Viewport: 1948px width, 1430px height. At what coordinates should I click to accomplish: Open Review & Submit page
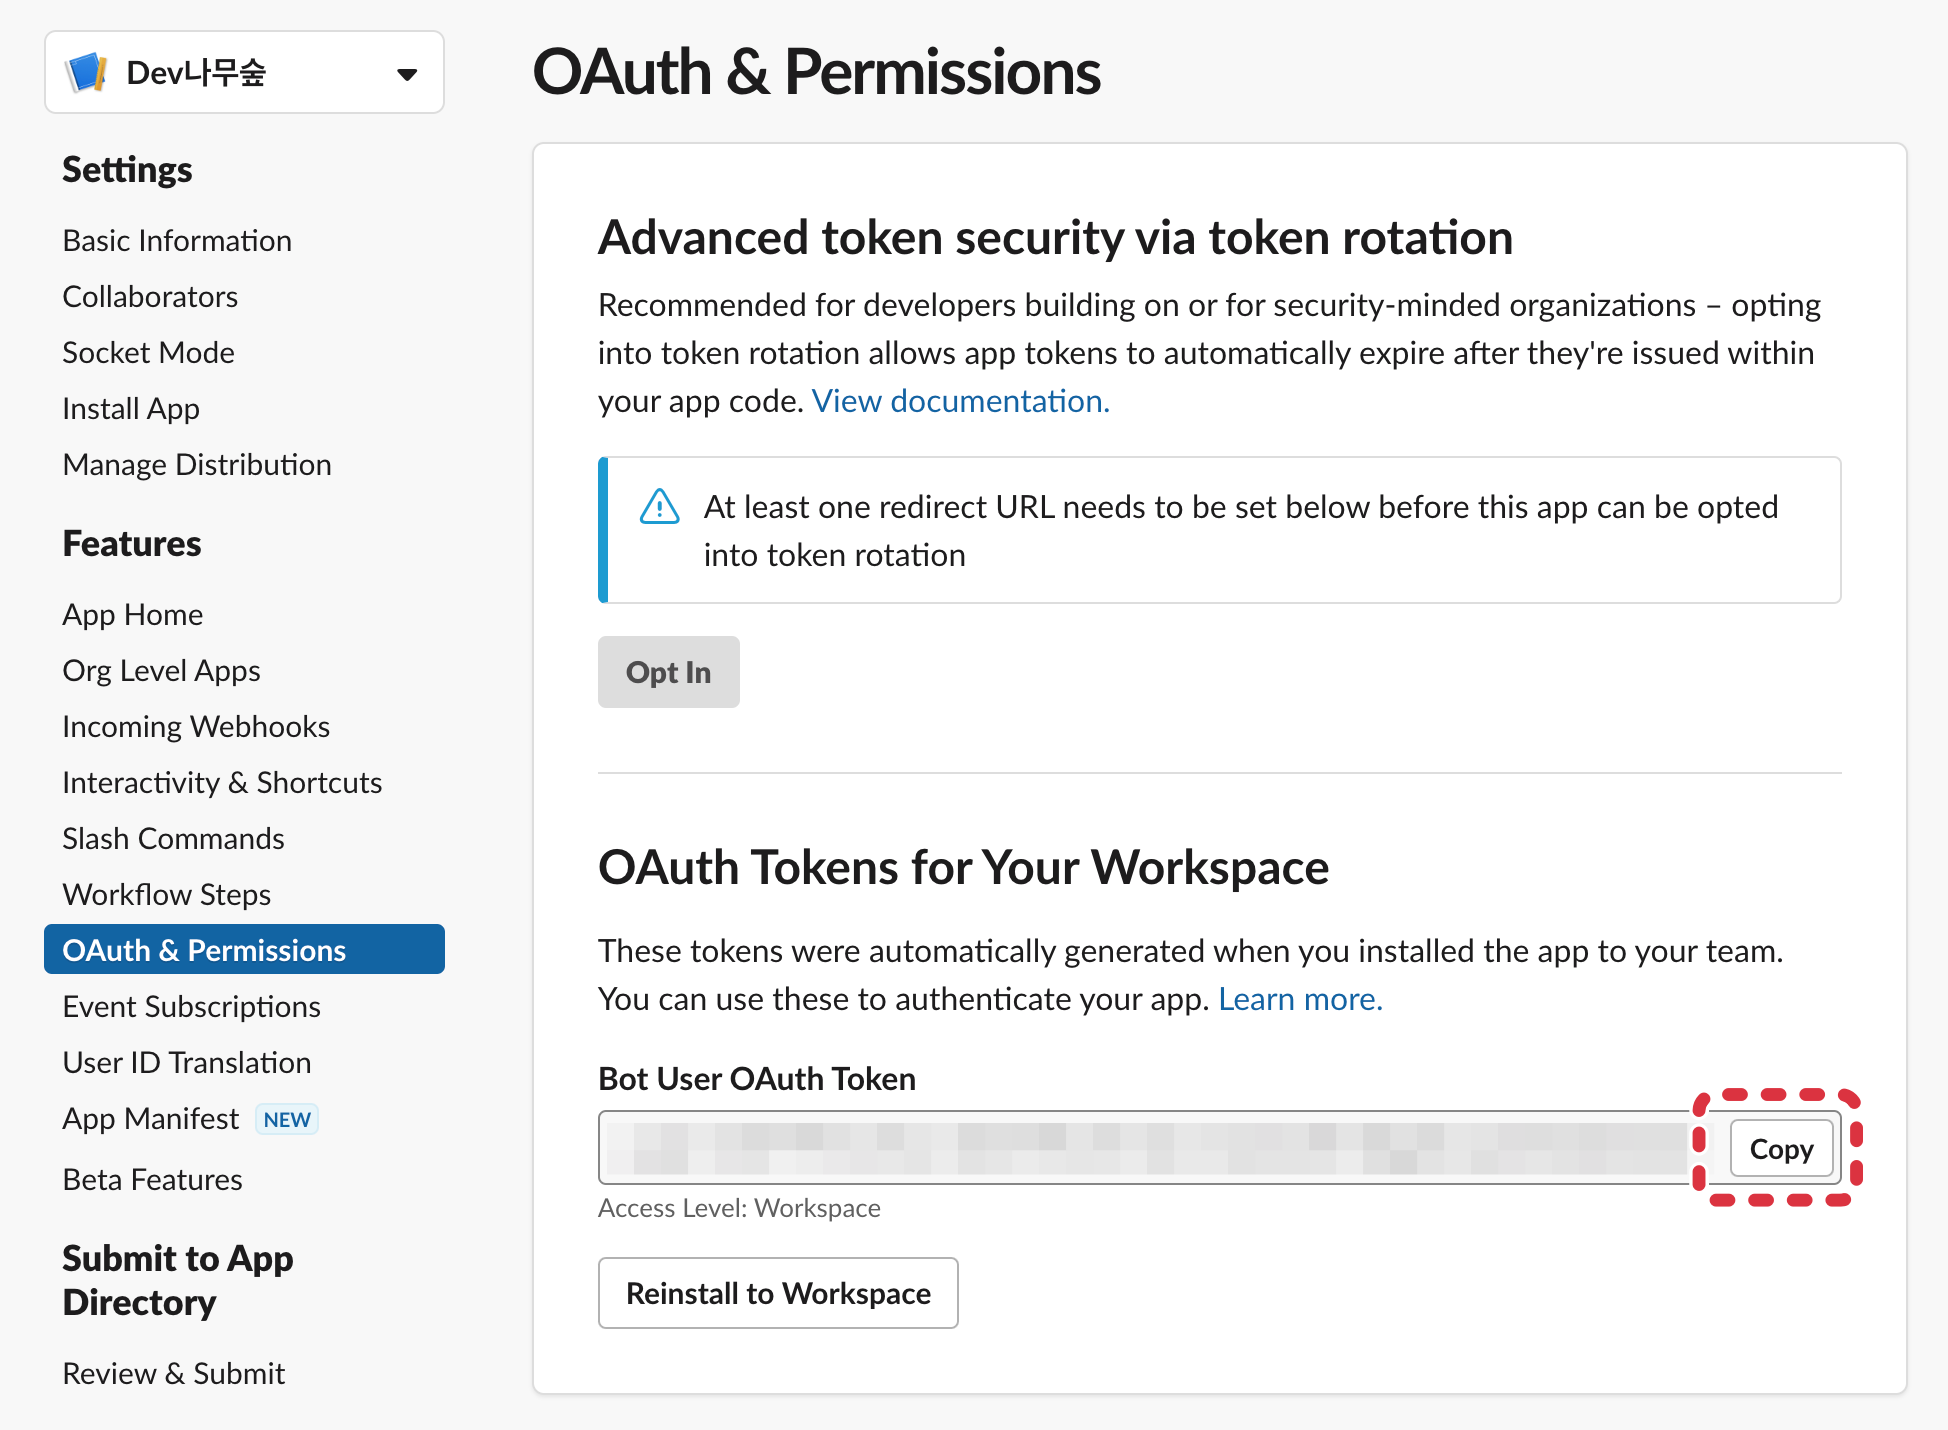174,1374
